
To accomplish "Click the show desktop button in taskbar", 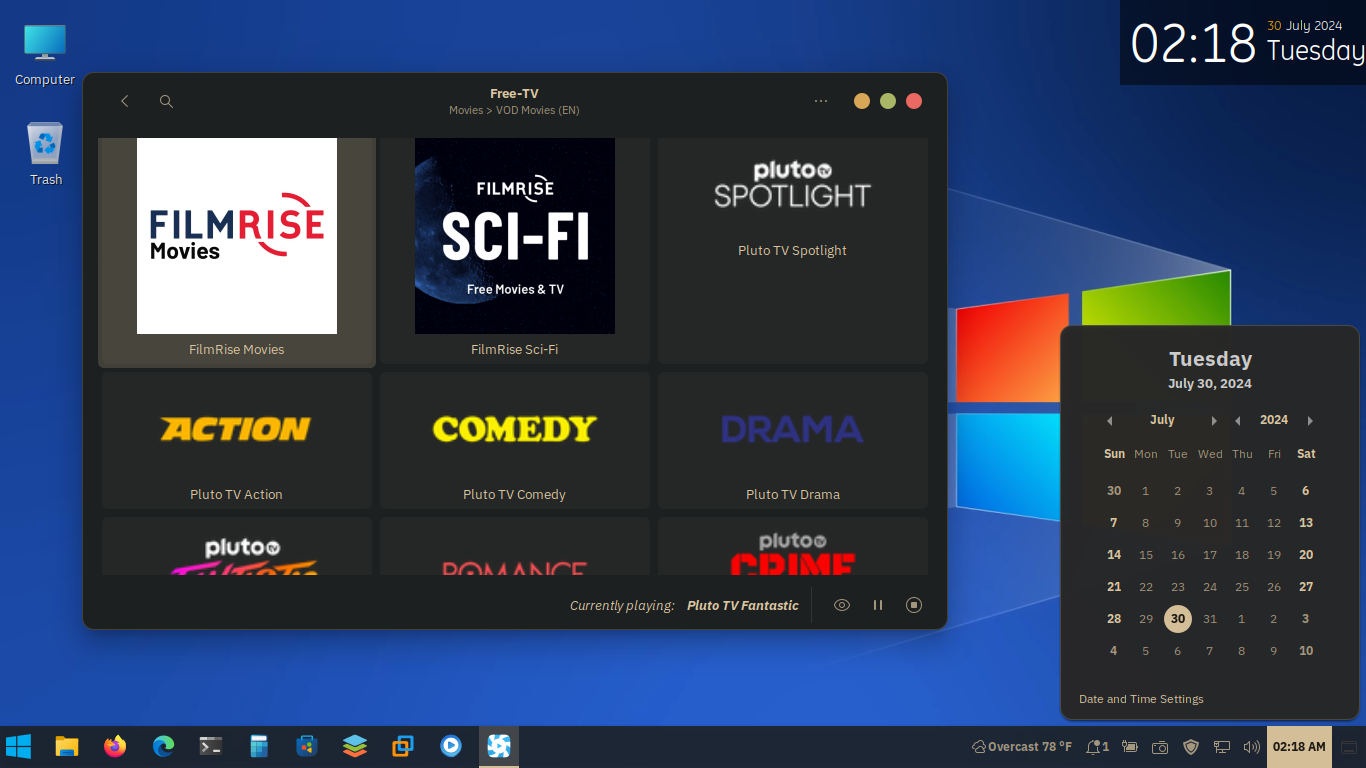I will click(1349, 747).
